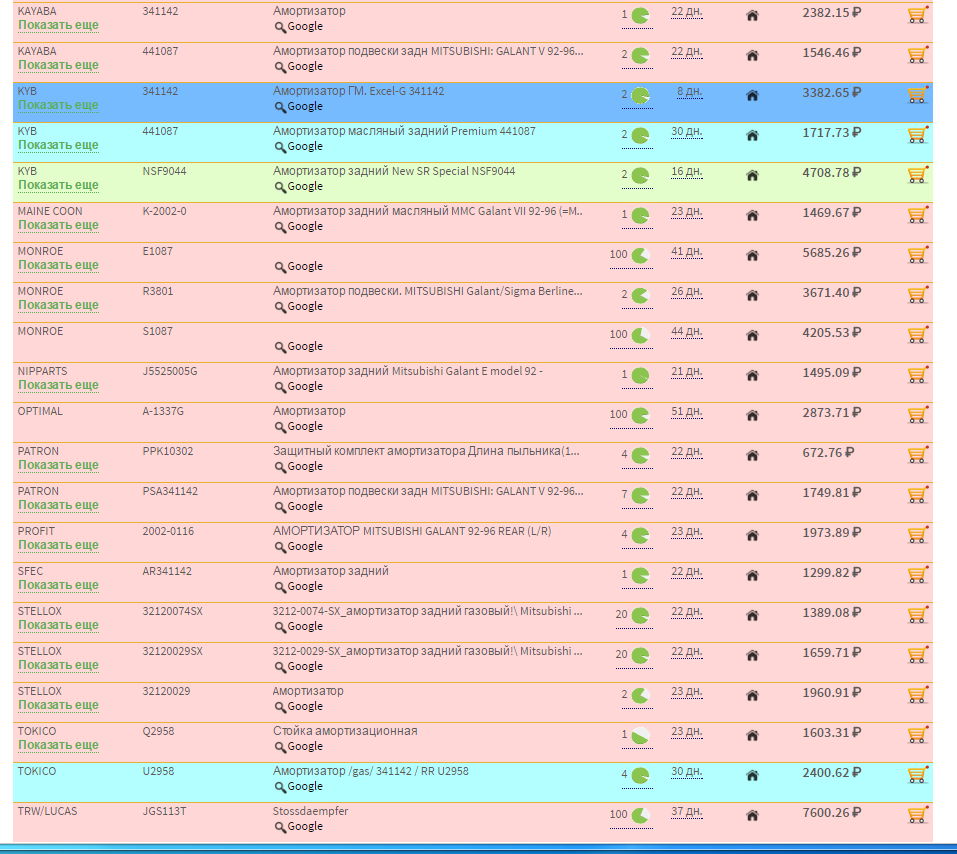Click home icon in KYB NSF9044 row
Viewport: 957px width, 854px height.
pos(752,175)
